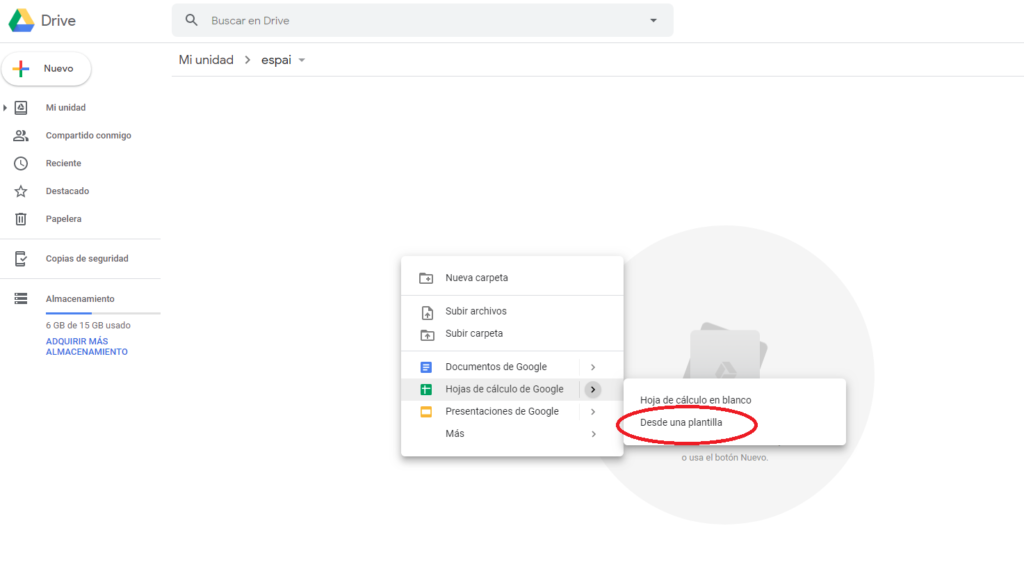Click the Buscar en Drive search field

420,20
